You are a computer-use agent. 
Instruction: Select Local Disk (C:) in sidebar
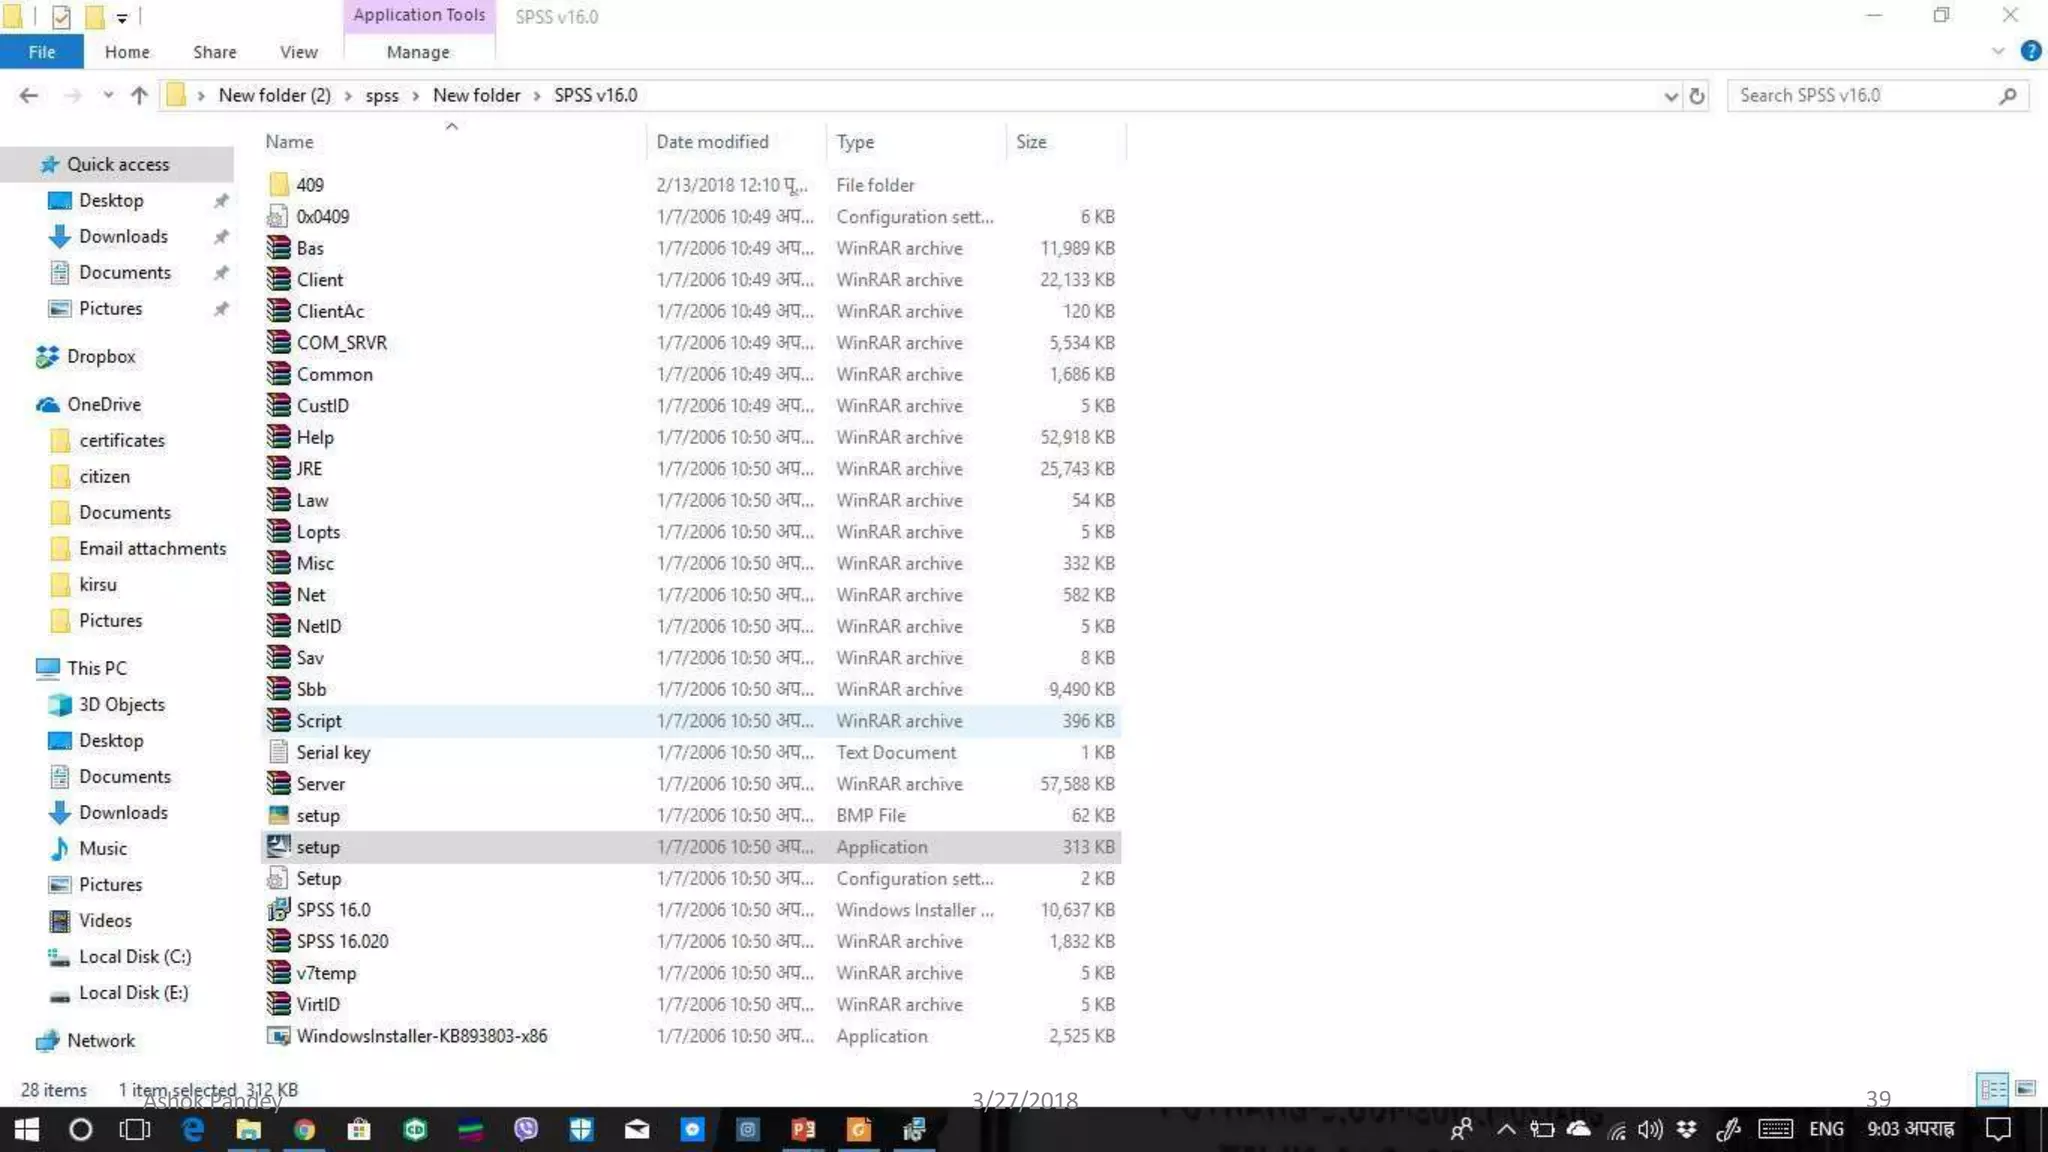click(134, 957)
